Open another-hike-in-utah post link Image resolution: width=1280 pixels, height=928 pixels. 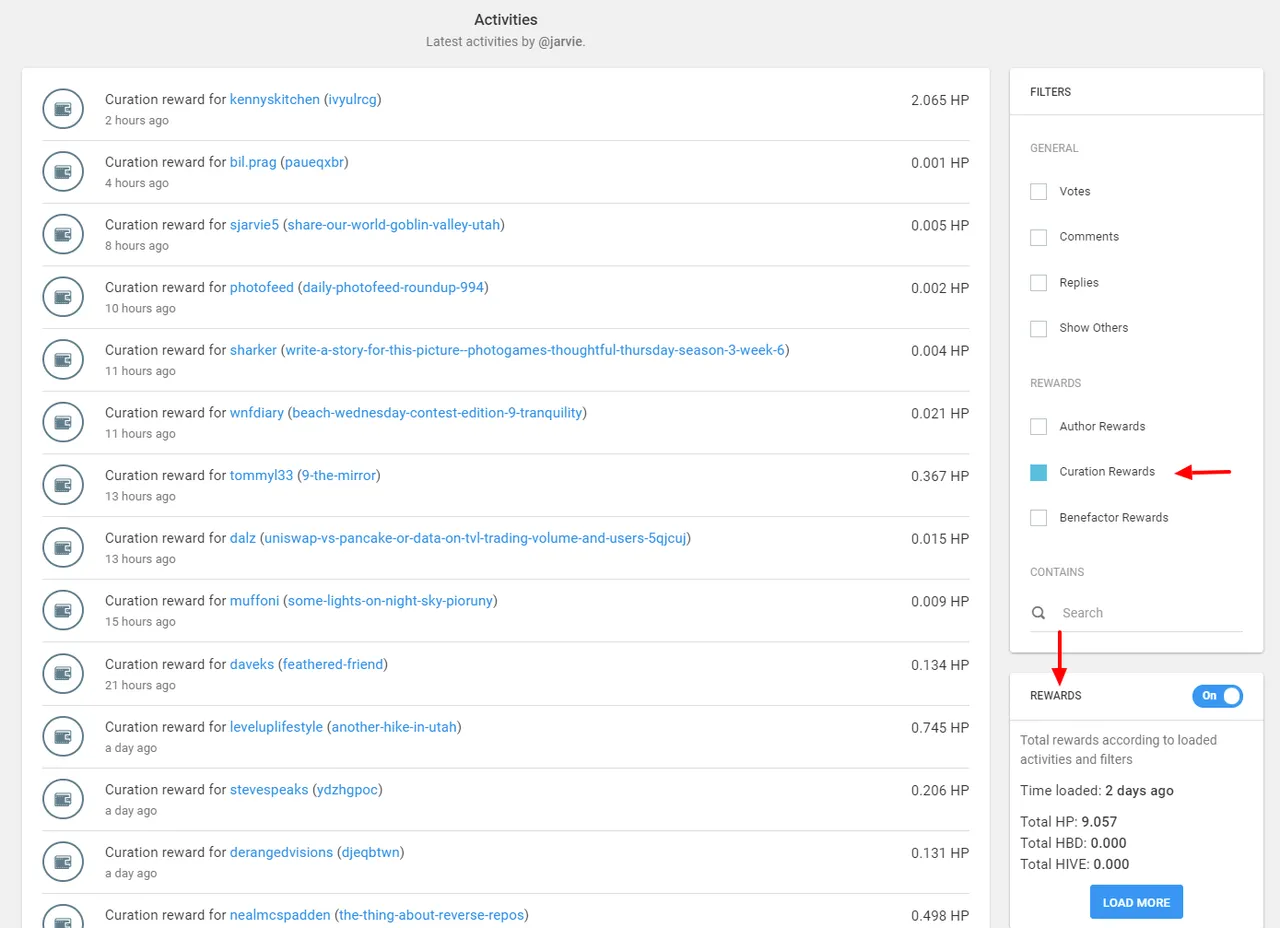pos(394,727)
